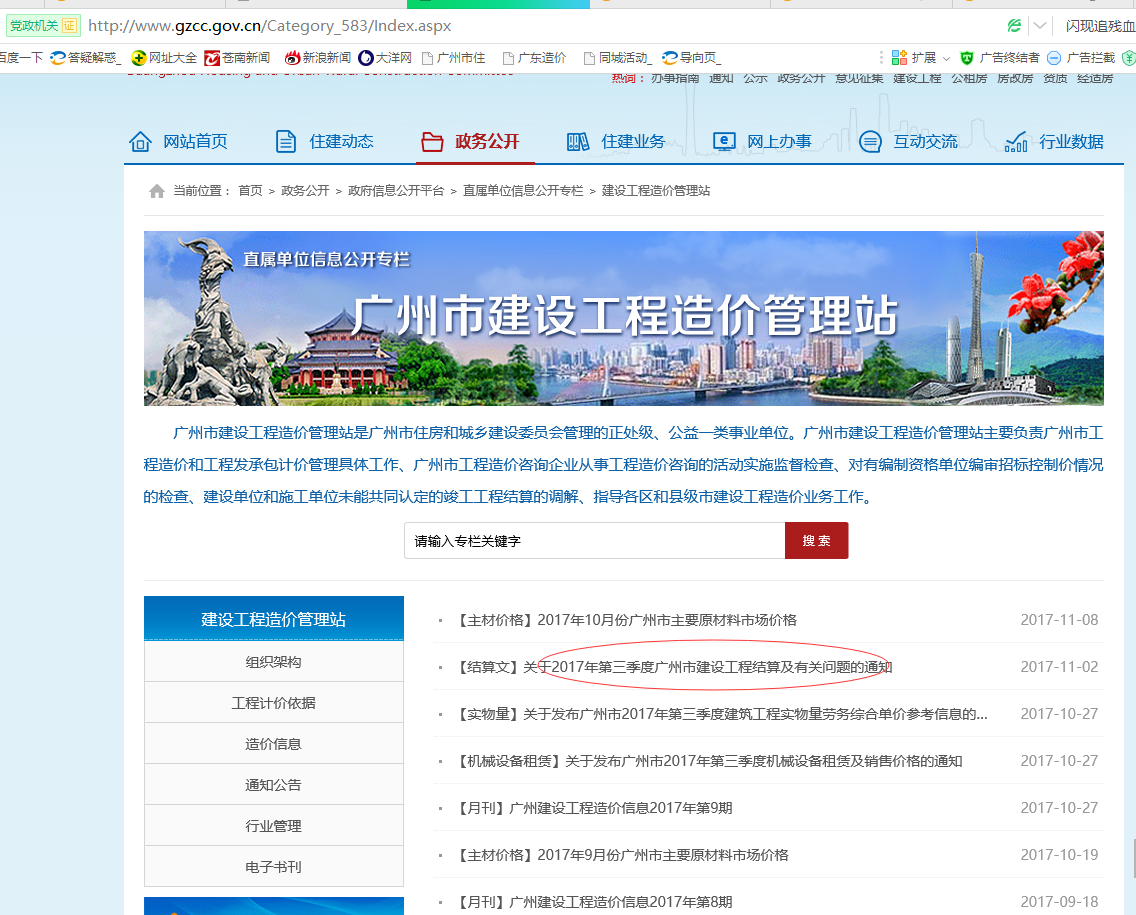Click the 广州市建设工程造价管理站 banner image
The height and width of the screenshot is (915, 1136).
pos(624,318)
